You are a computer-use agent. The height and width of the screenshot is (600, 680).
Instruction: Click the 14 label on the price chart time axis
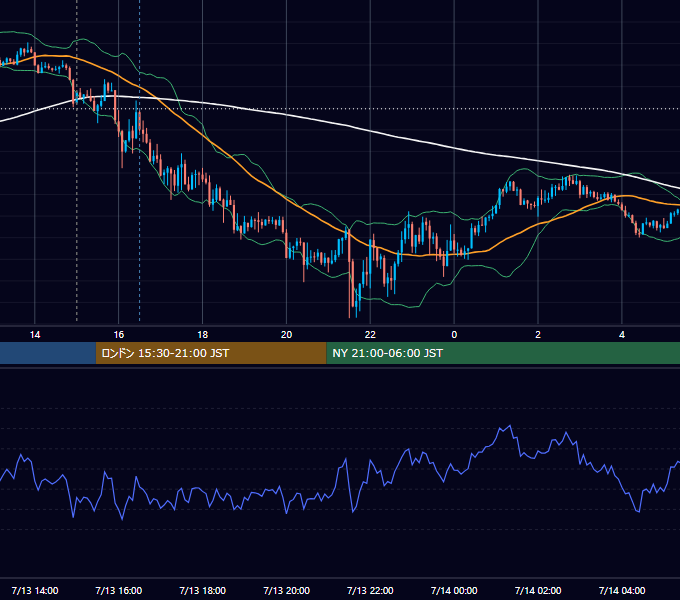click(35, 335)
